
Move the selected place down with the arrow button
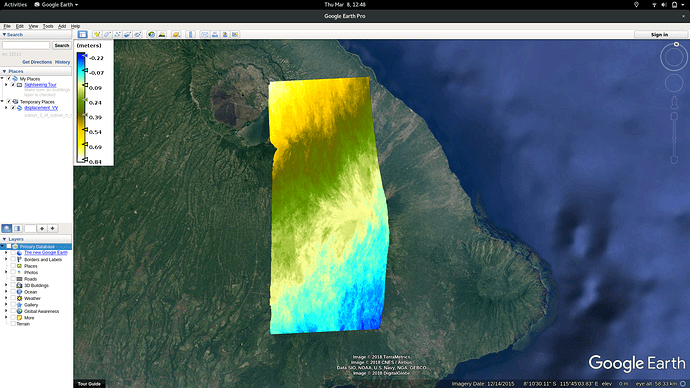pyautogui.click(x=52, y=228)
